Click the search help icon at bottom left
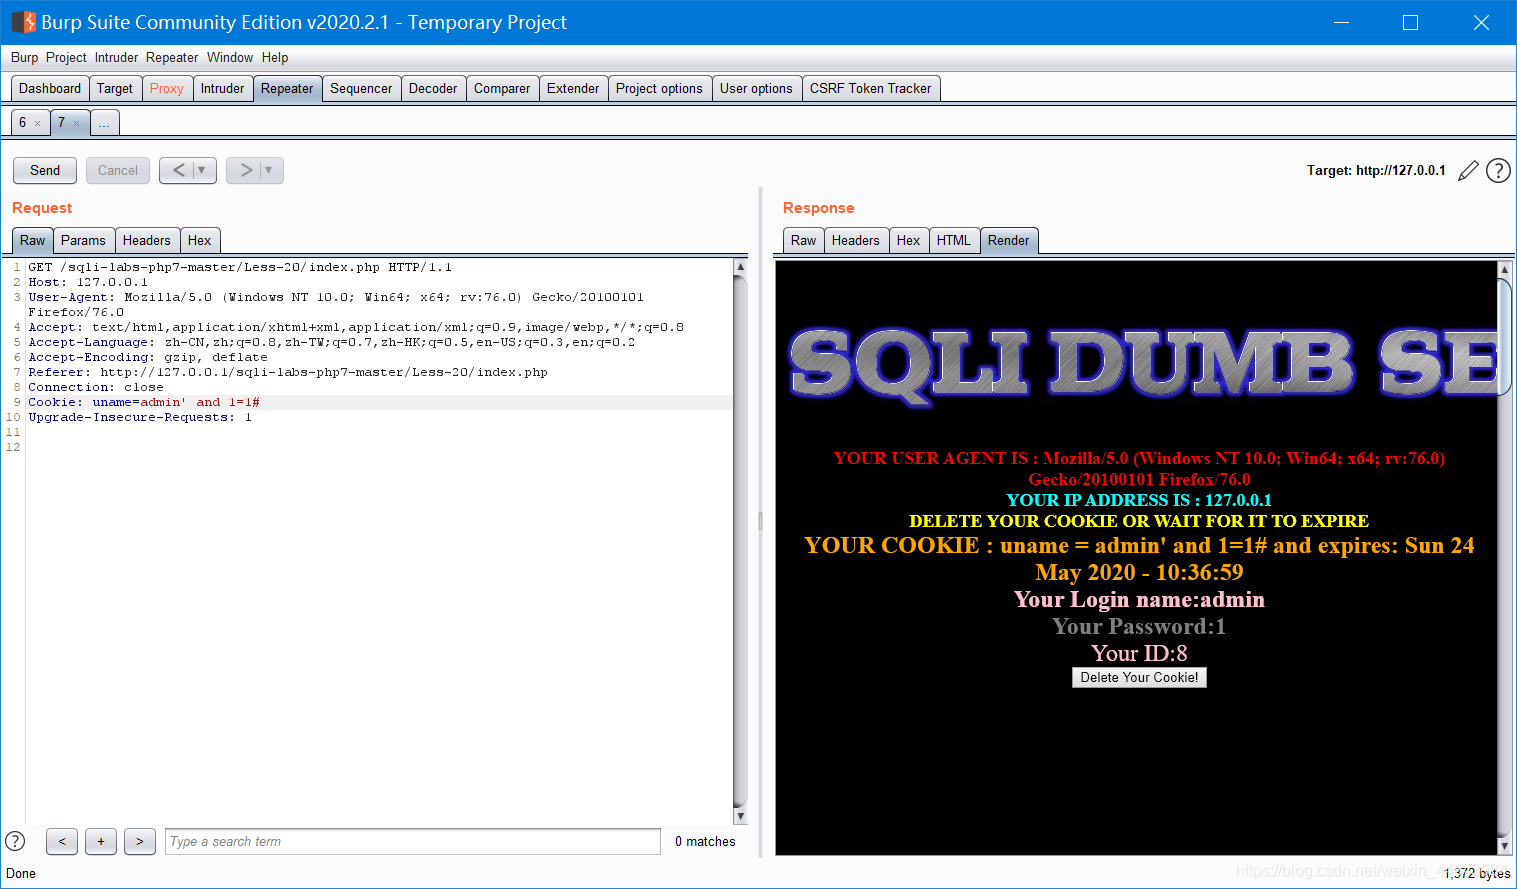 (15, 841)
